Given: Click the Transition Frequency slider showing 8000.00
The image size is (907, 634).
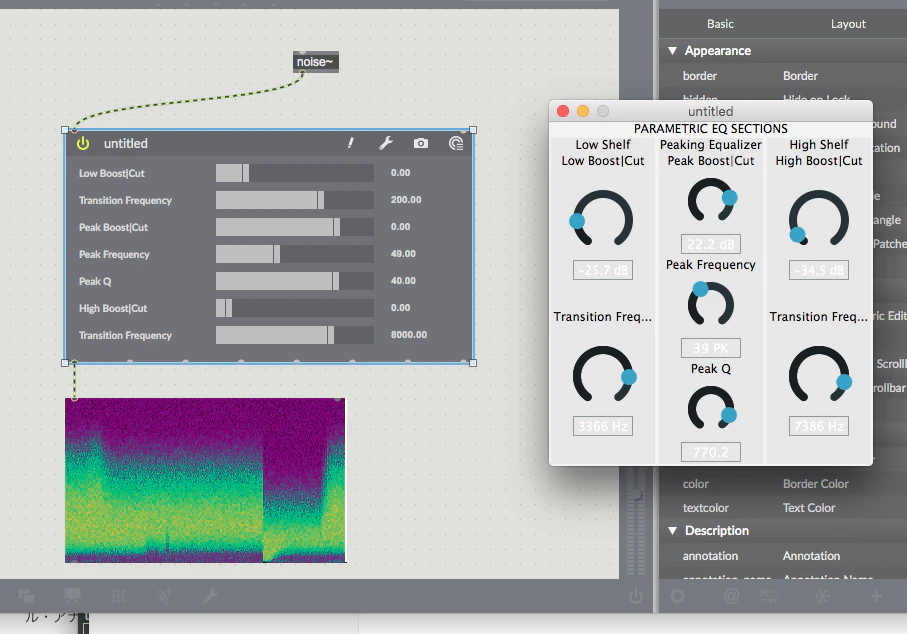Looking at the screenshot, I should [x=294, y=335].
